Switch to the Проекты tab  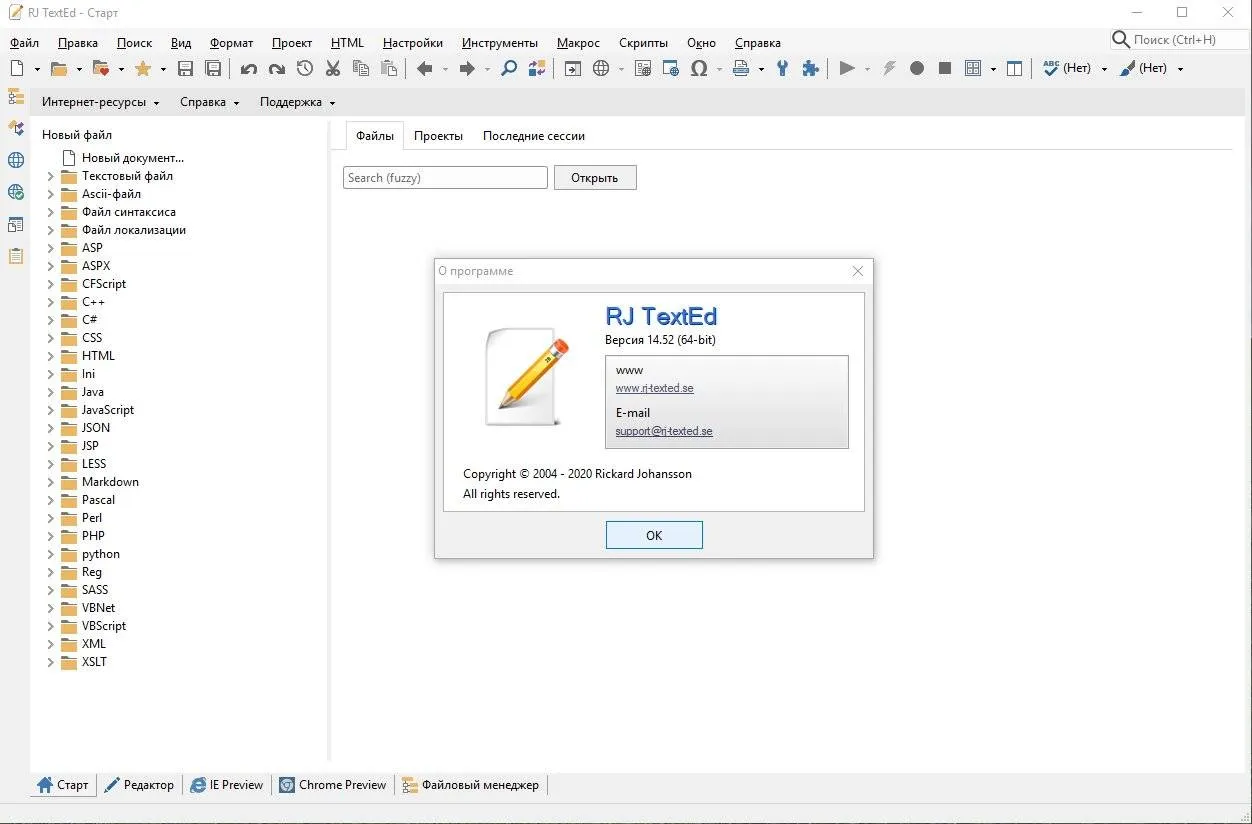pyautogui.click(x=438, y=136)
